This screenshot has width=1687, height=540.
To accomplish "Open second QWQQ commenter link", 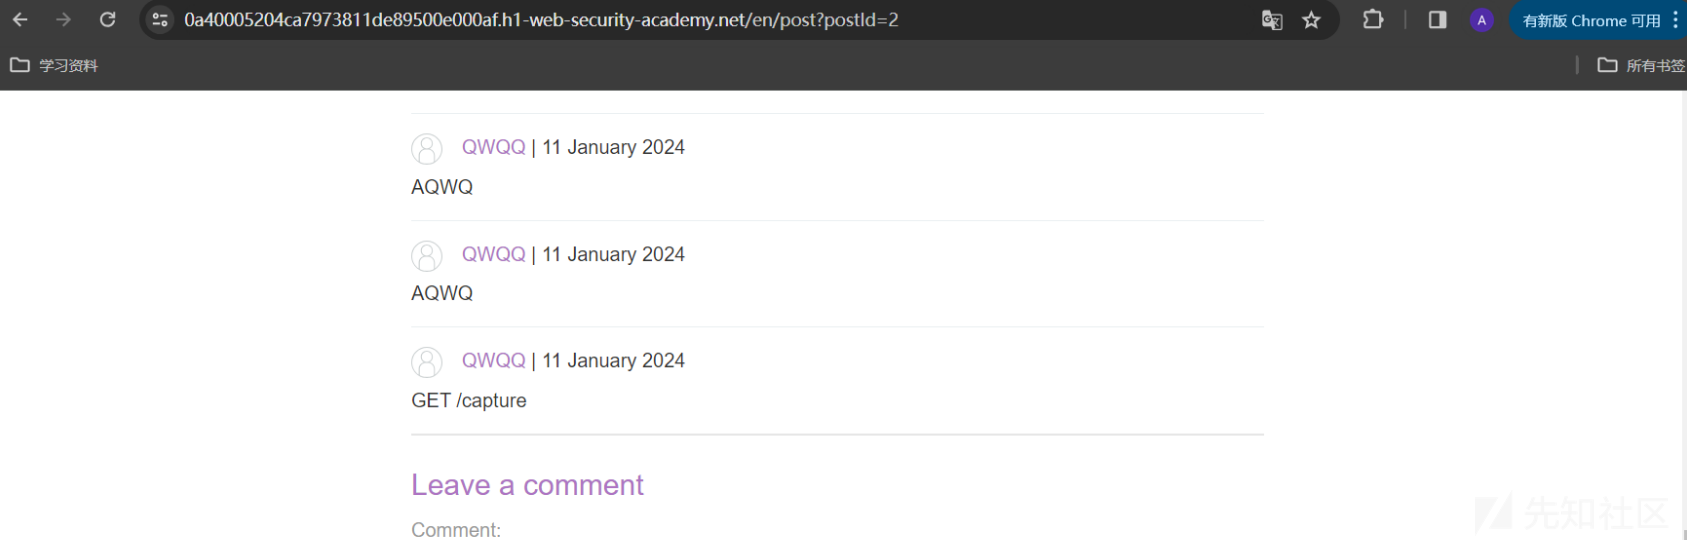I will coord(493,254).
